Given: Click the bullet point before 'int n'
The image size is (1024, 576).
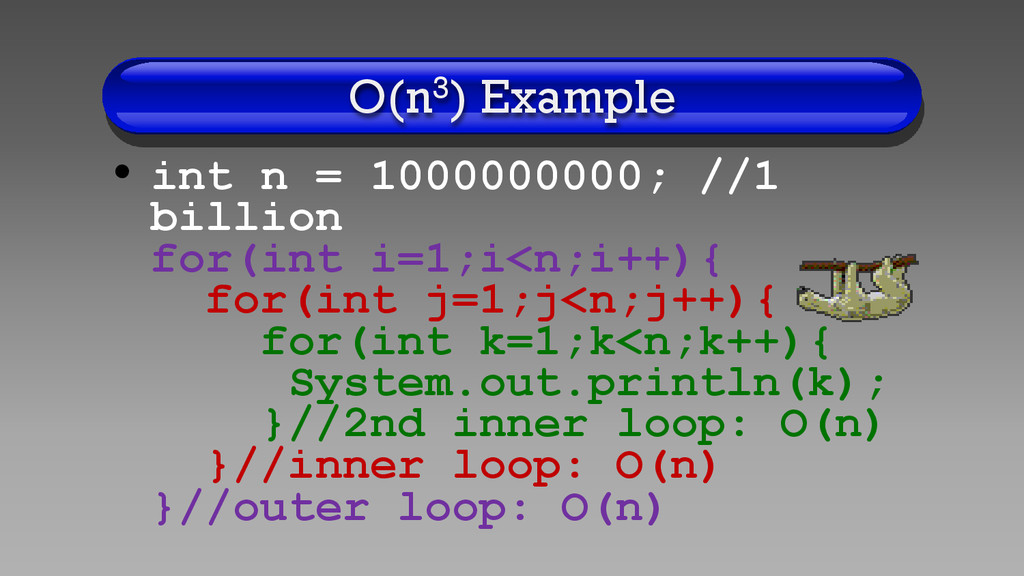Looking at the screenshot, I should tap(122, 172).
